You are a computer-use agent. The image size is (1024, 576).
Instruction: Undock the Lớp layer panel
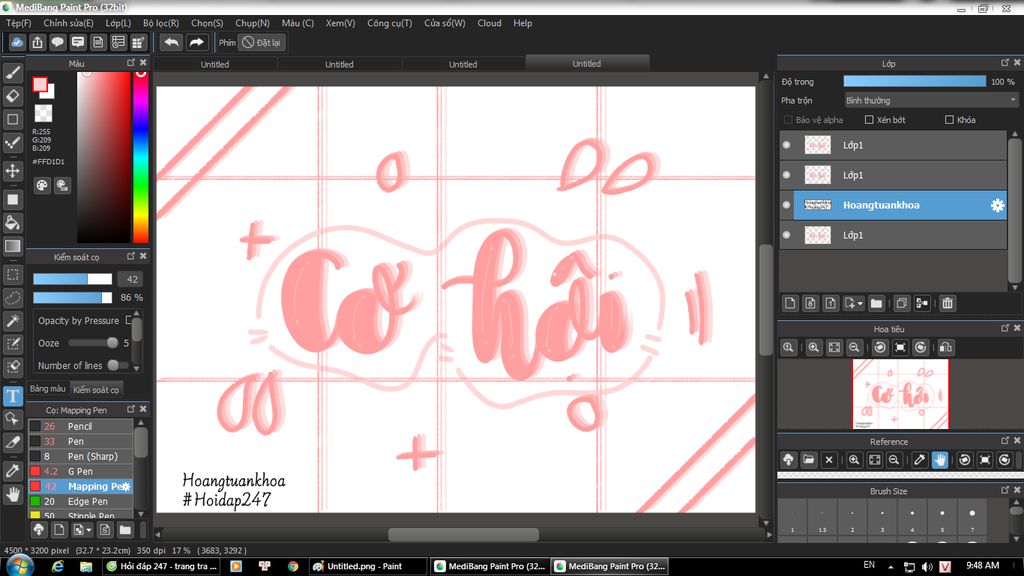pyautogui.click(x=1004, y=63)
